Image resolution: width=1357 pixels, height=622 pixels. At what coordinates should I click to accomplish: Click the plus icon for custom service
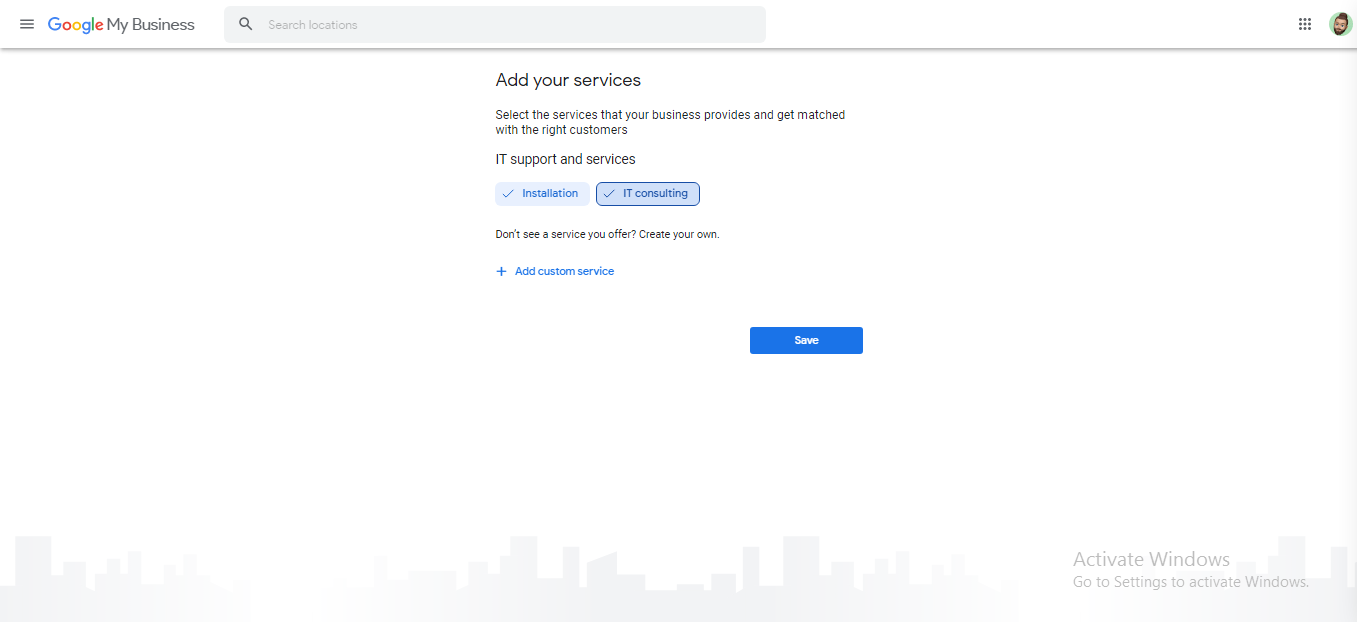click(x=502, y=271)
